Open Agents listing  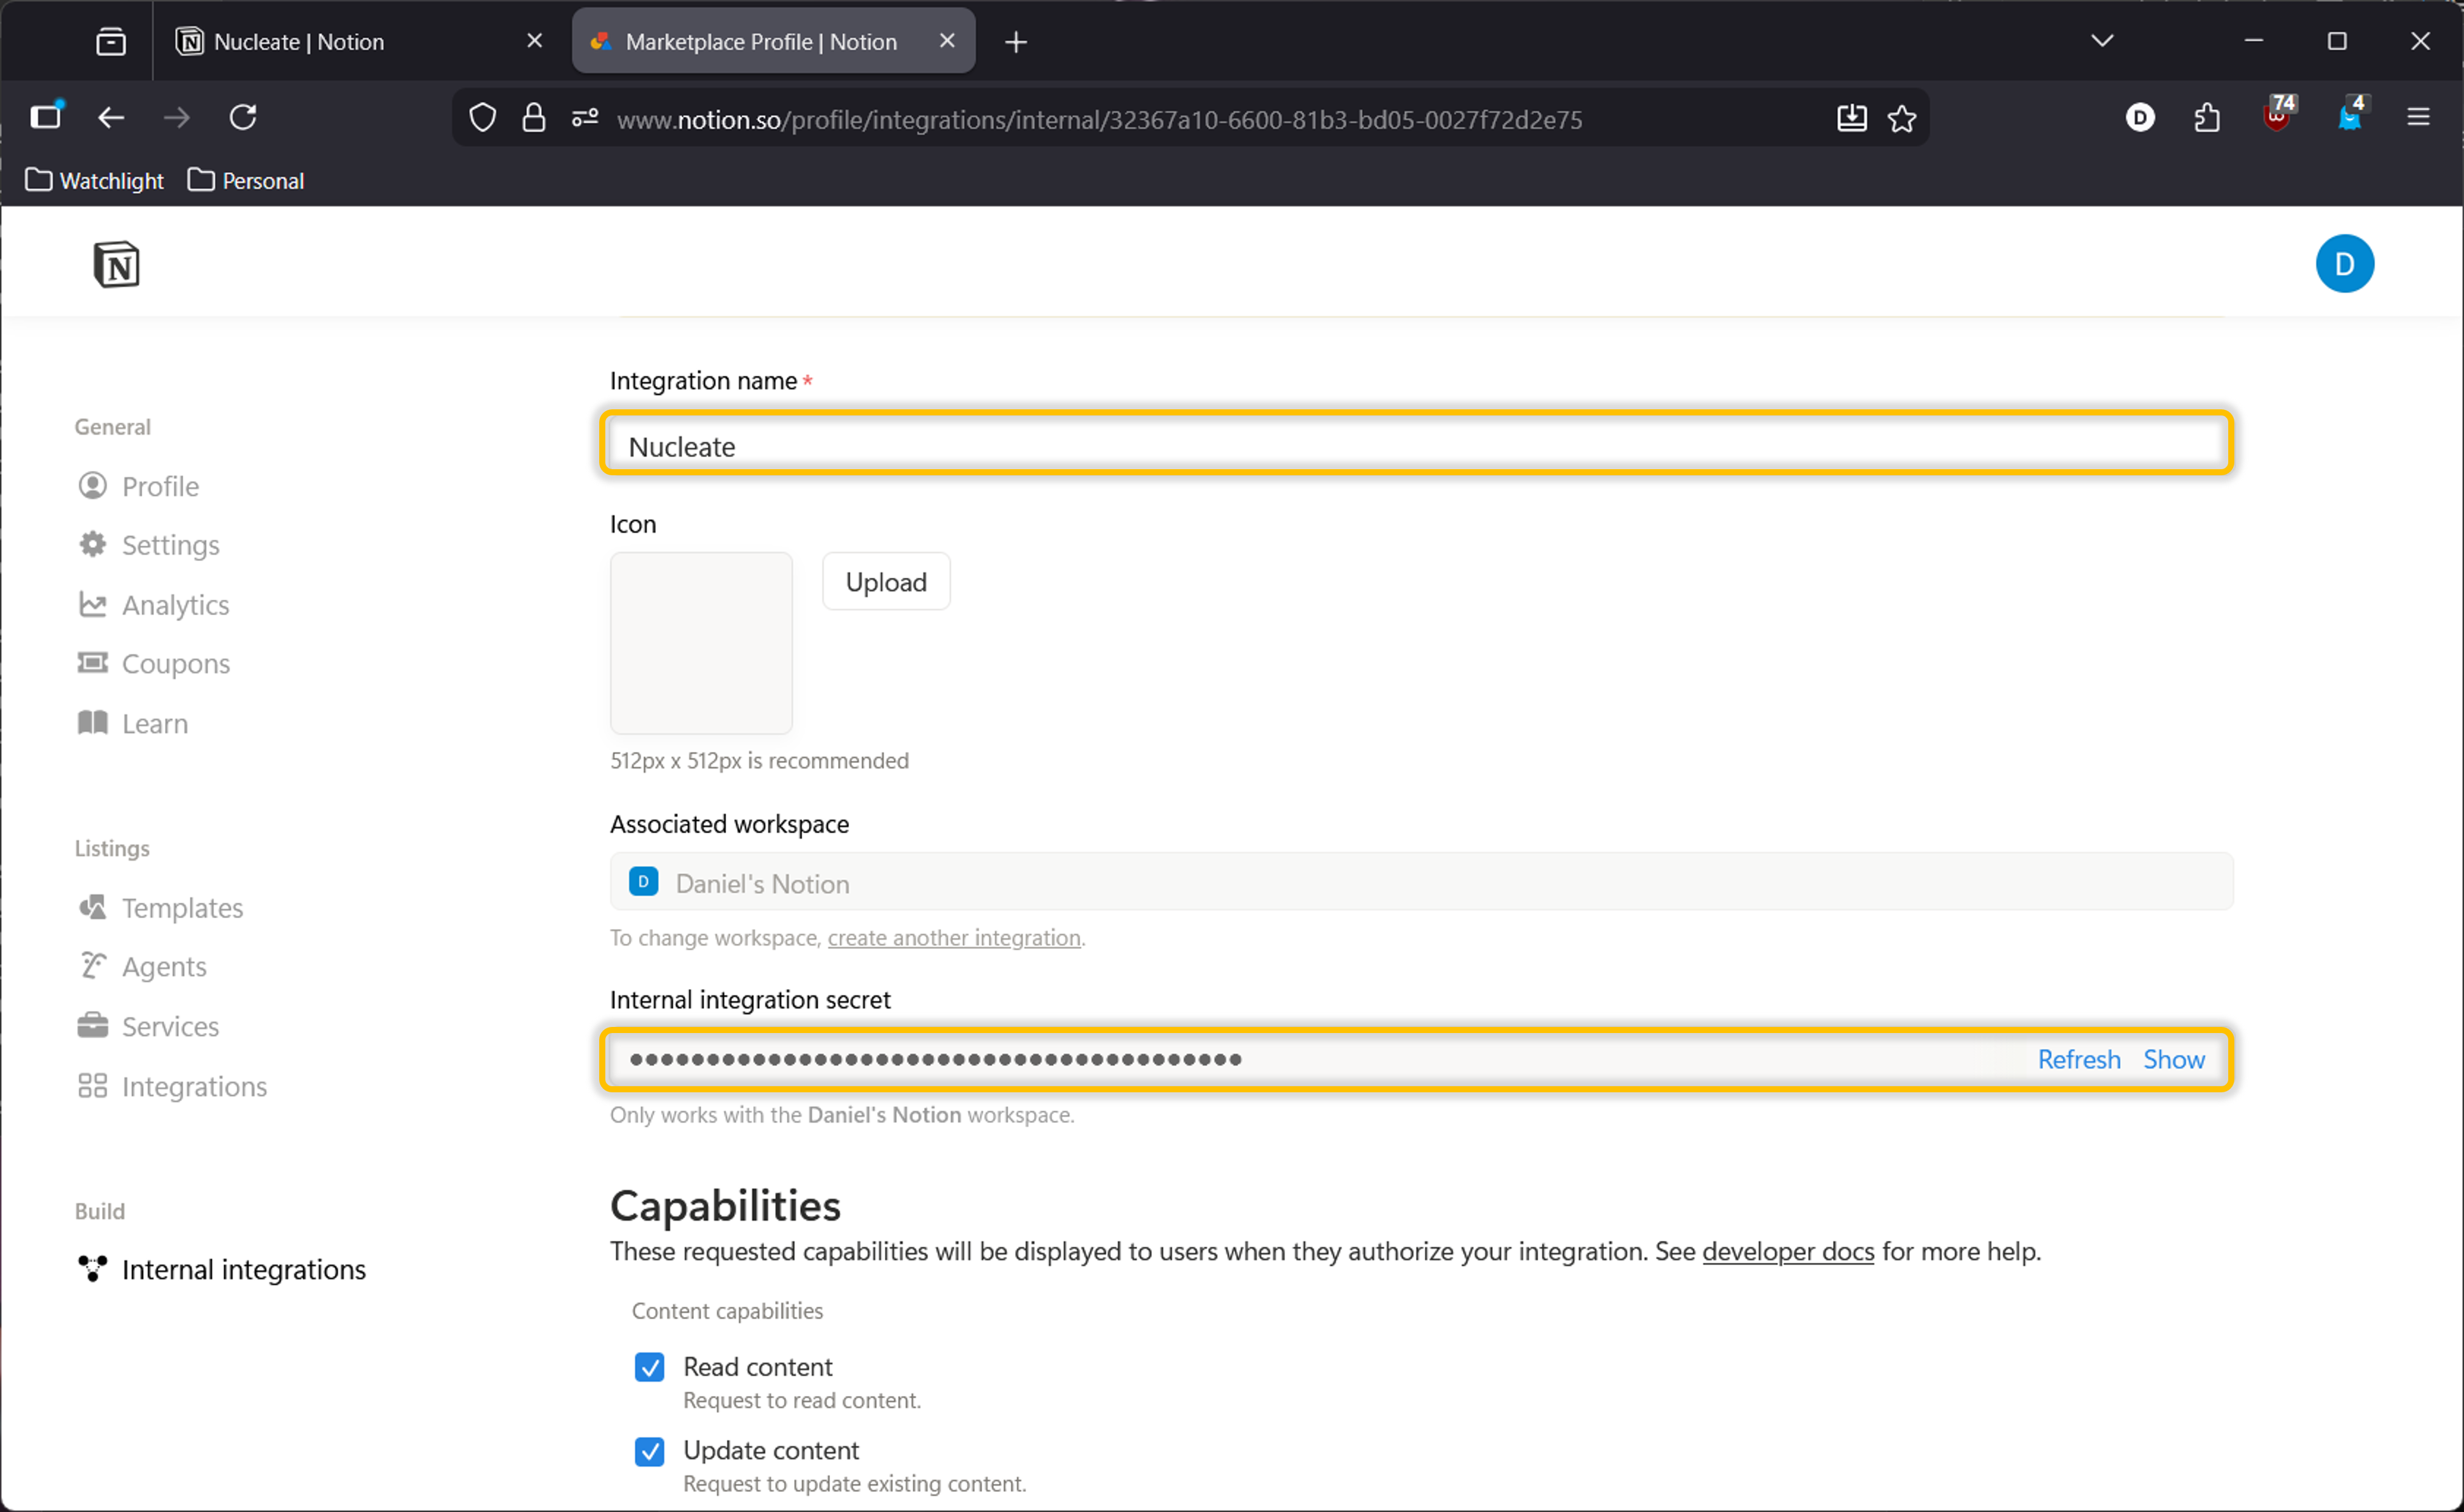click(x=163, y=967)
